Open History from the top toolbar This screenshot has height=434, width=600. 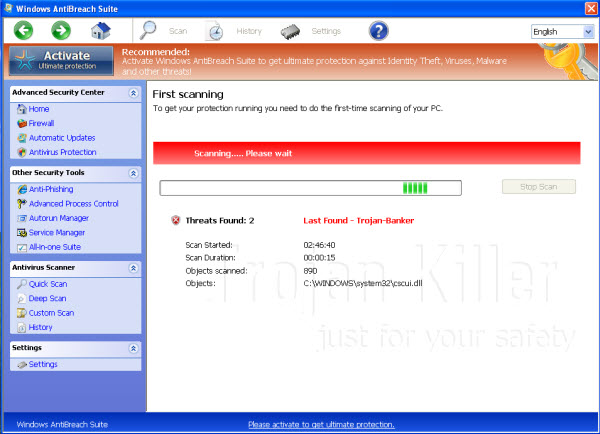pos(215,30)
